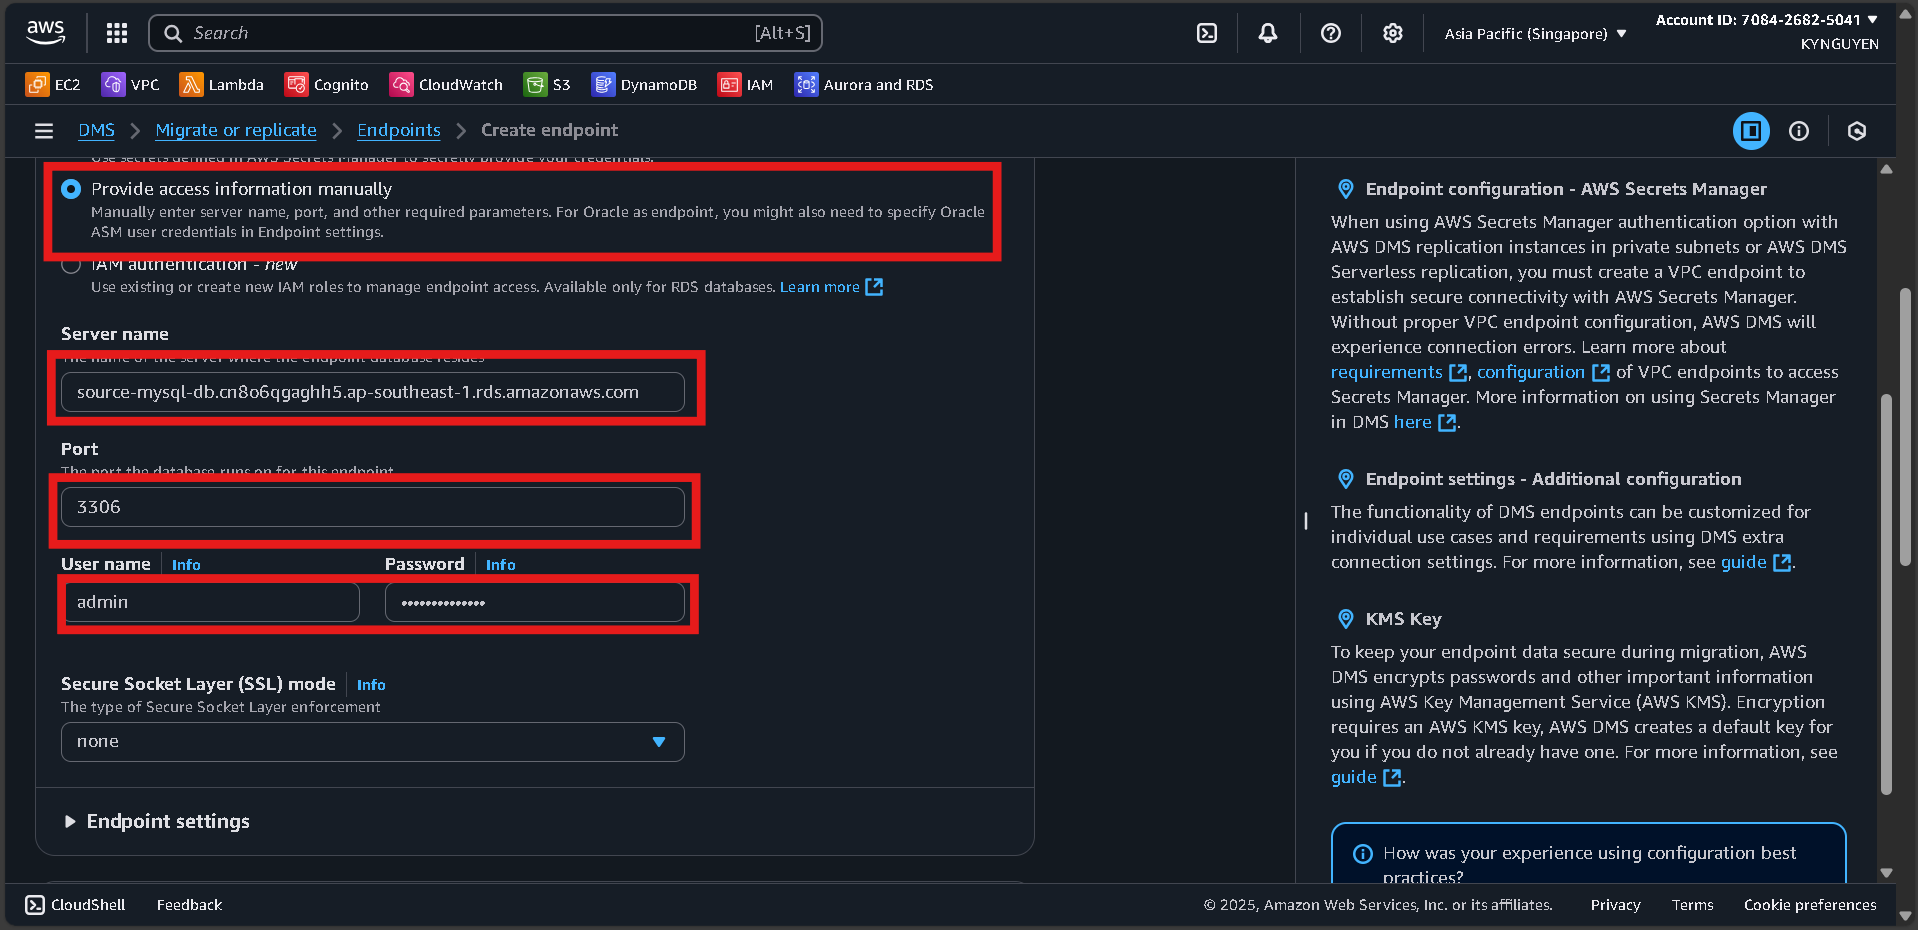Open the S3 service shortcut
The width and height of the screenshot is (1918, 930).
point(546,84)
